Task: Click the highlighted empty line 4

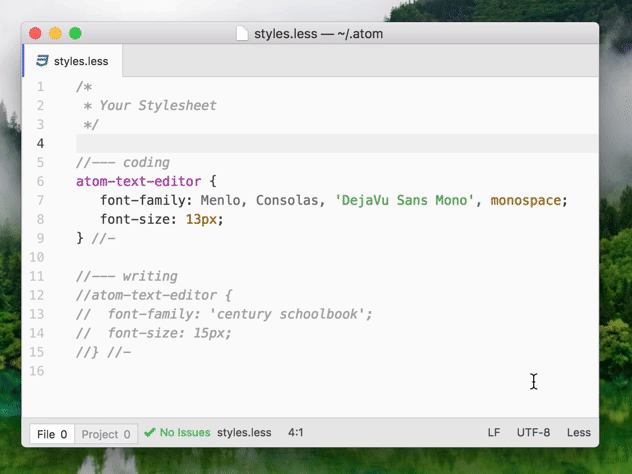Action: pos(337,143)
